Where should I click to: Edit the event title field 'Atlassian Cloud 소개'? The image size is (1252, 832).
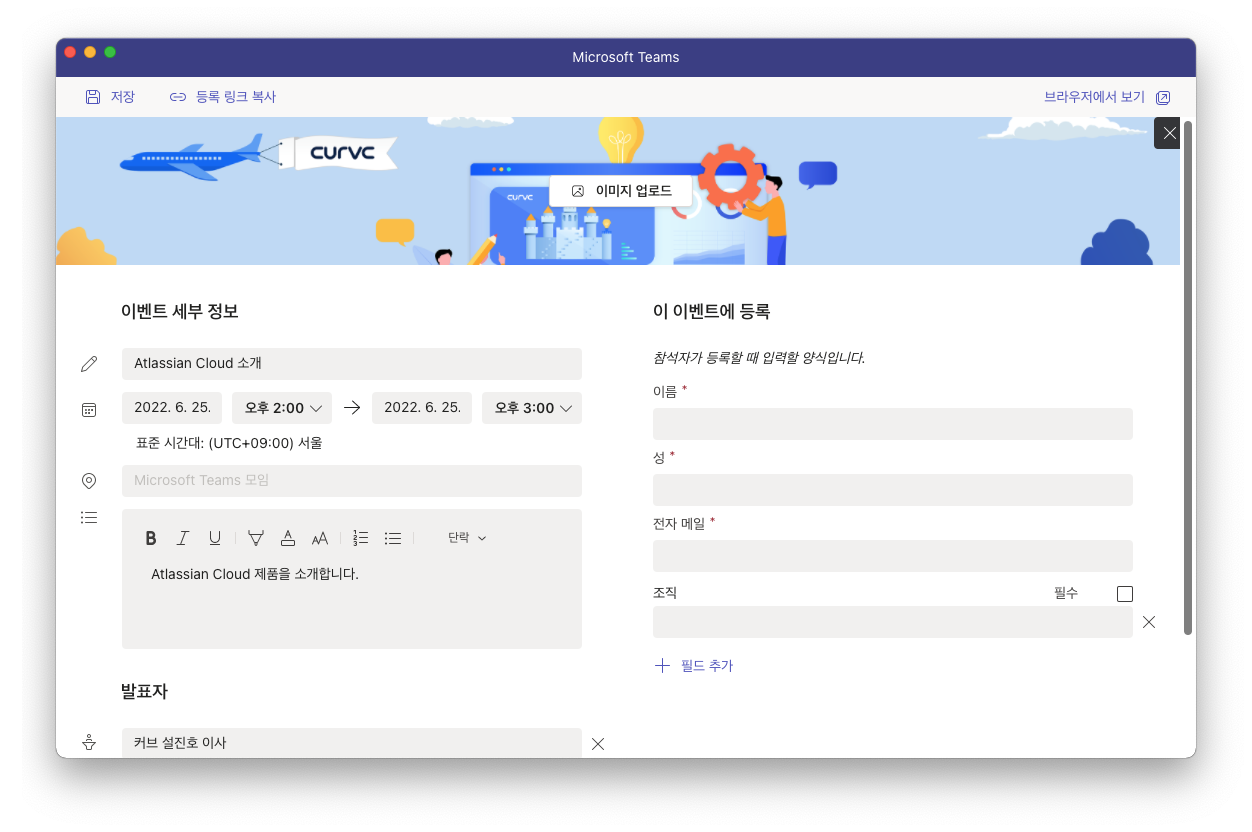(352, 364)
